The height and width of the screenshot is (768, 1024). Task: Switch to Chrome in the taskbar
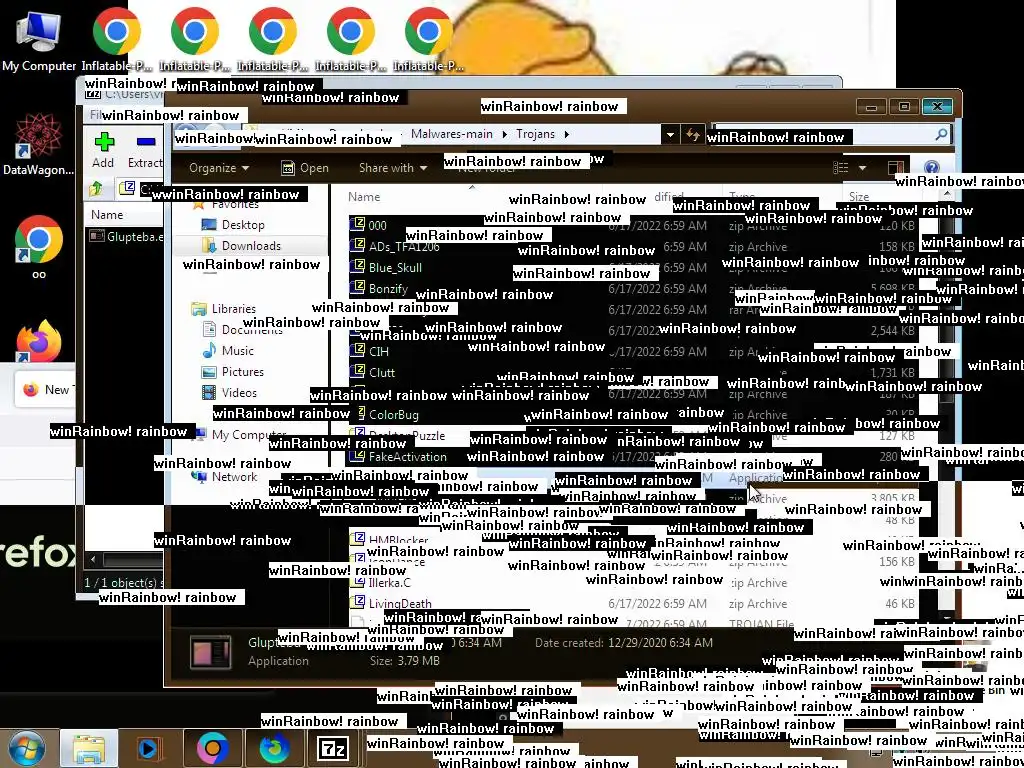pyautogui.click(x=212, y=748)
